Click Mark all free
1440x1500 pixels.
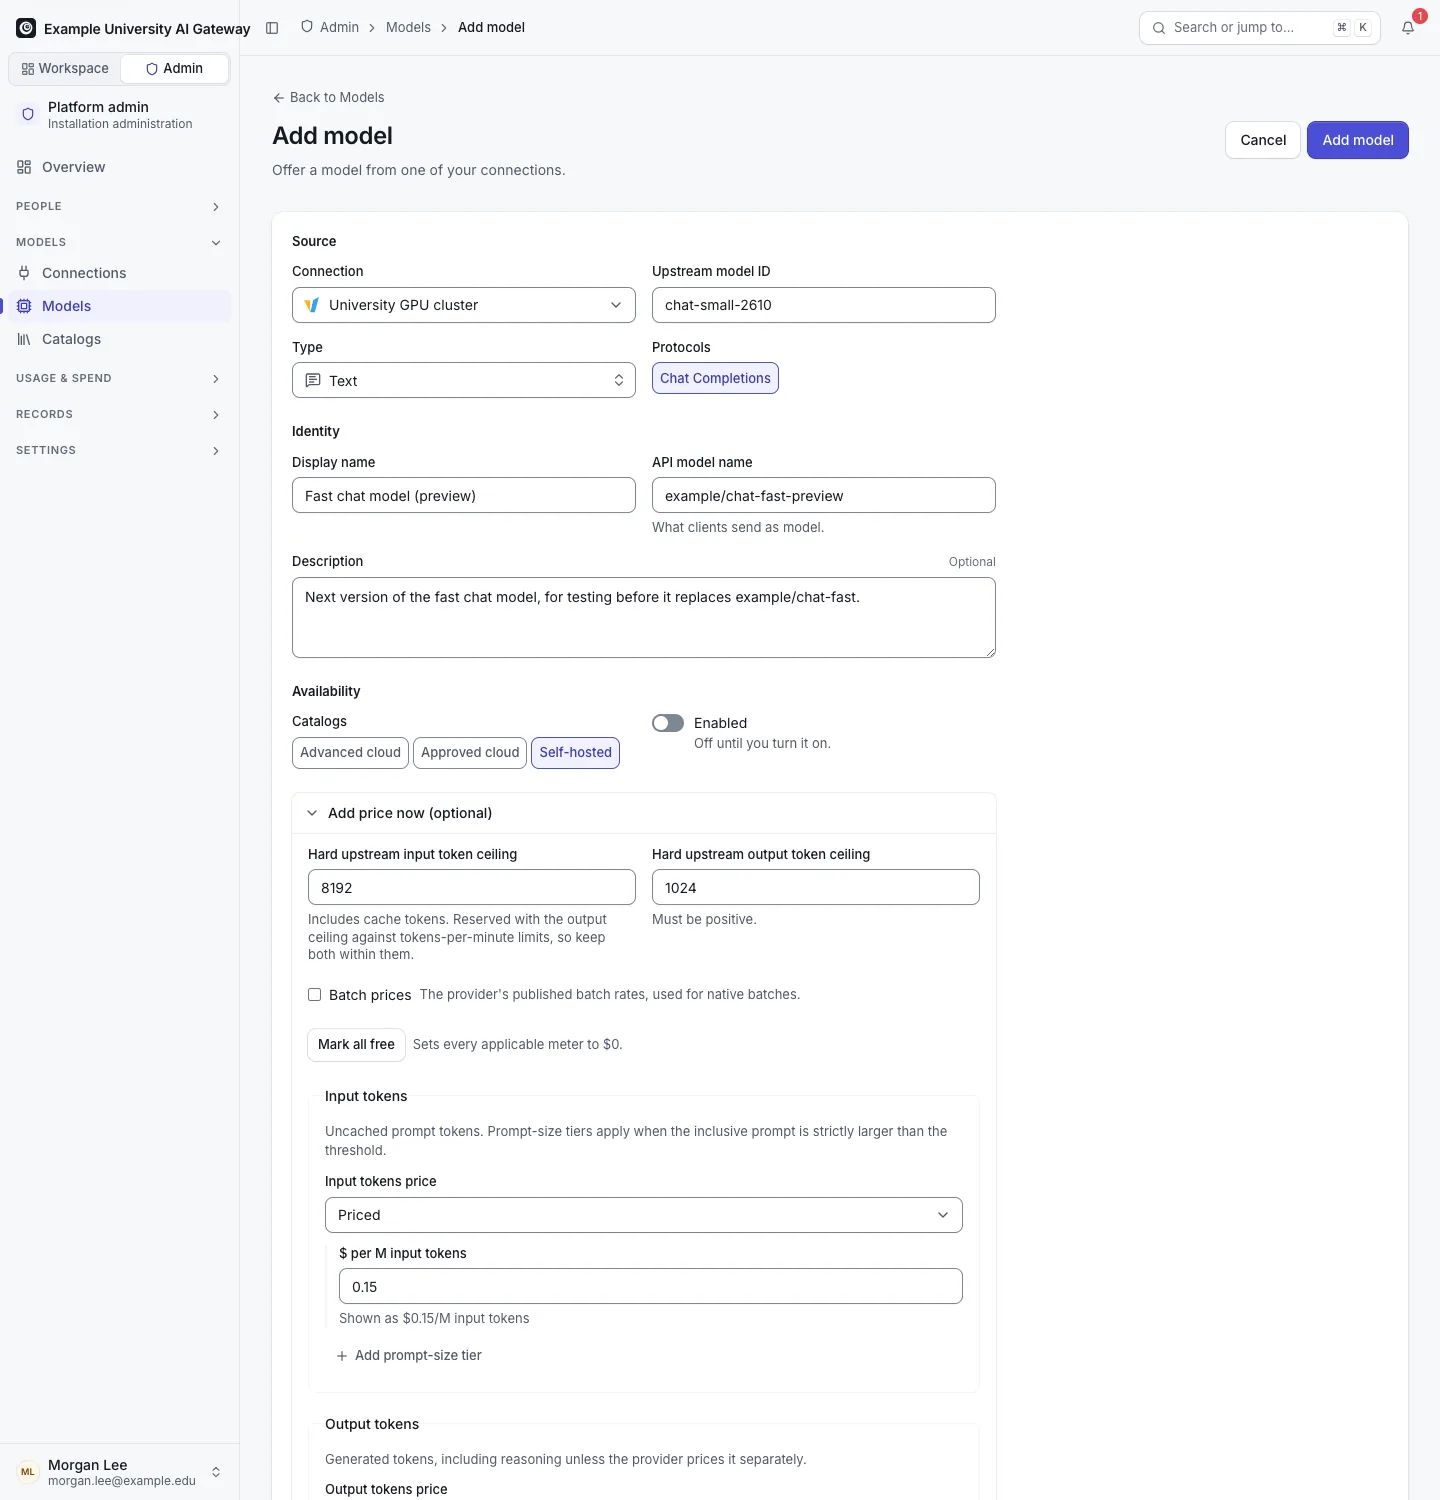[x=356, y=1045]
